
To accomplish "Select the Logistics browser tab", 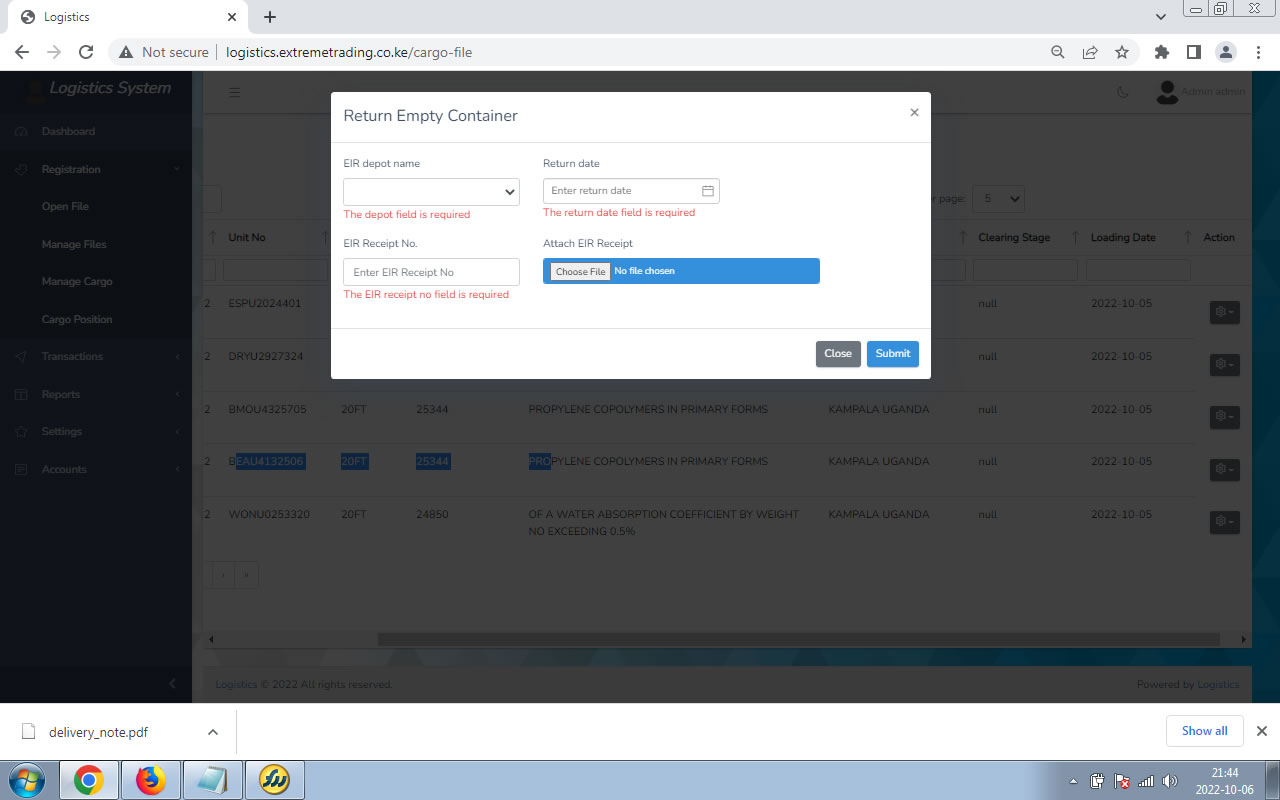I will coord(120,17).
